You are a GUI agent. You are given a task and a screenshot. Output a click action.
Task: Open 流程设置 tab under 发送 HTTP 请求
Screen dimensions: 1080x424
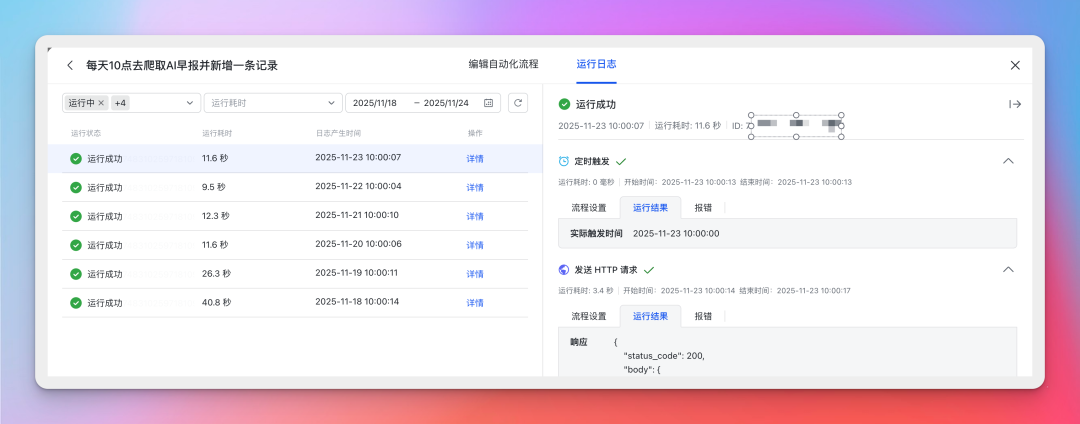point(589,316)
